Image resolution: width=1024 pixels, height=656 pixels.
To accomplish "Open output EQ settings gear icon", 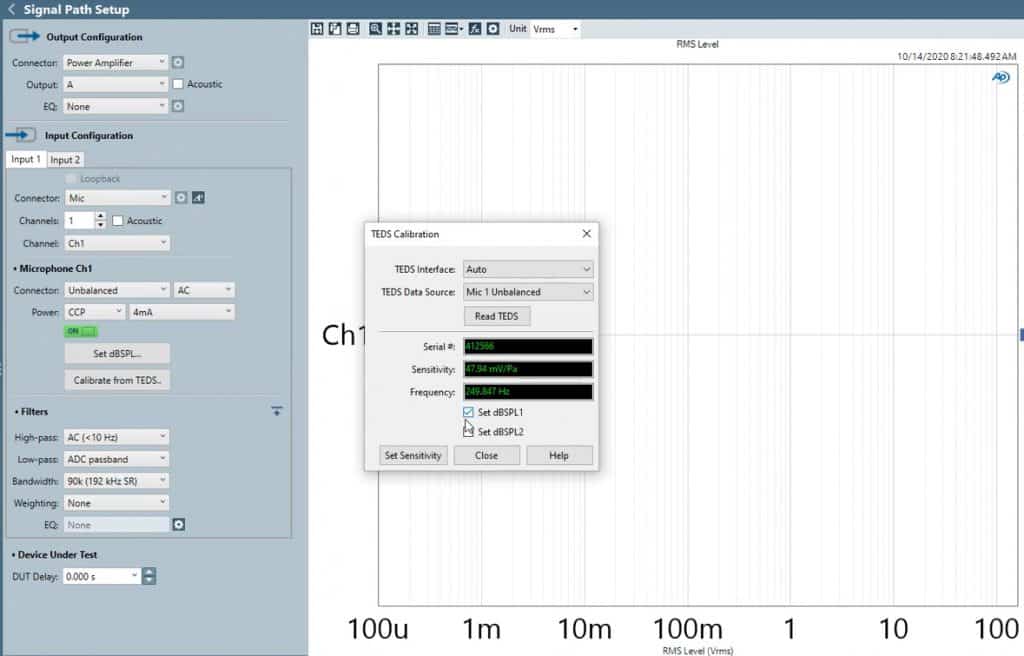I will [178, 106].
